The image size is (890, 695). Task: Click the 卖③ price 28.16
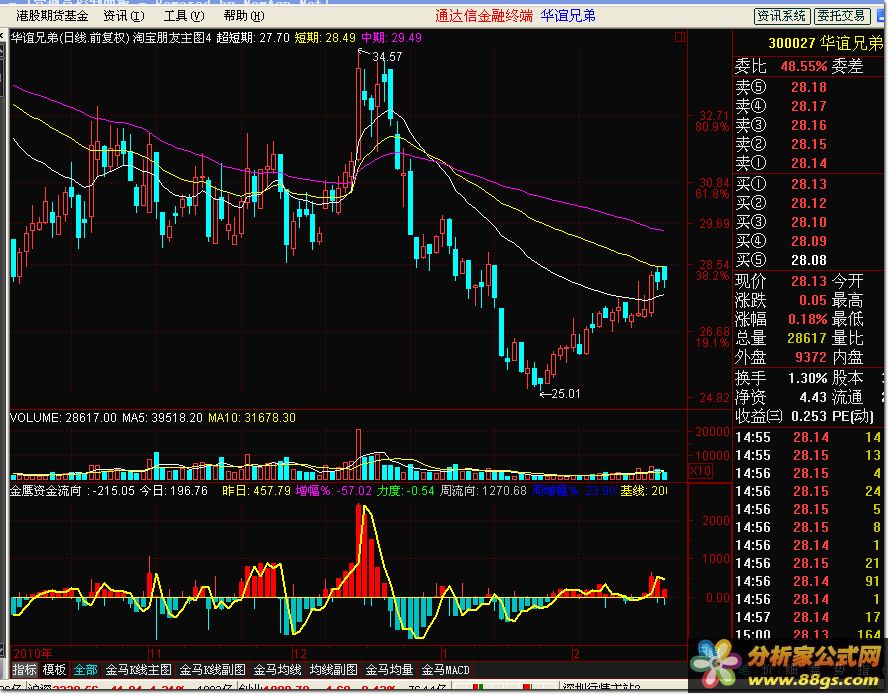coord(809,125)
